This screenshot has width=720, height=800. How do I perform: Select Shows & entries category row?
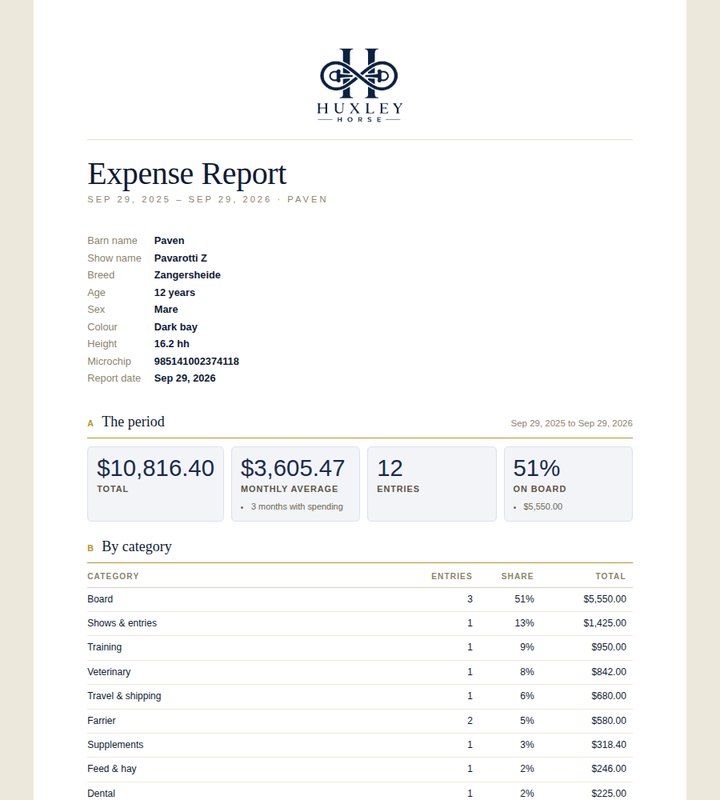360,623
